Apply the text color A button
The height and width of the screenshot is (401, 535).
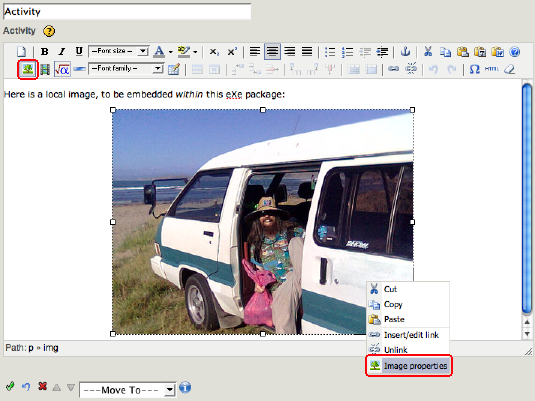[159, 52]
